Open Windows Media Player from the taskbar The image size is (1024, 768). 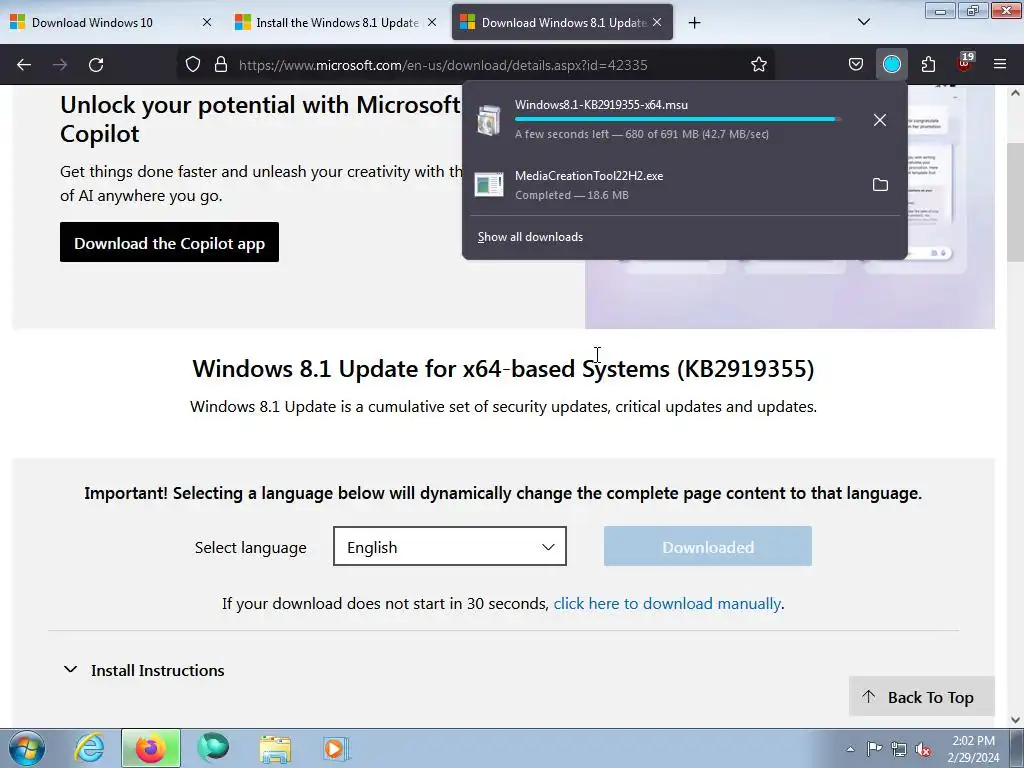tap(336, 748)
